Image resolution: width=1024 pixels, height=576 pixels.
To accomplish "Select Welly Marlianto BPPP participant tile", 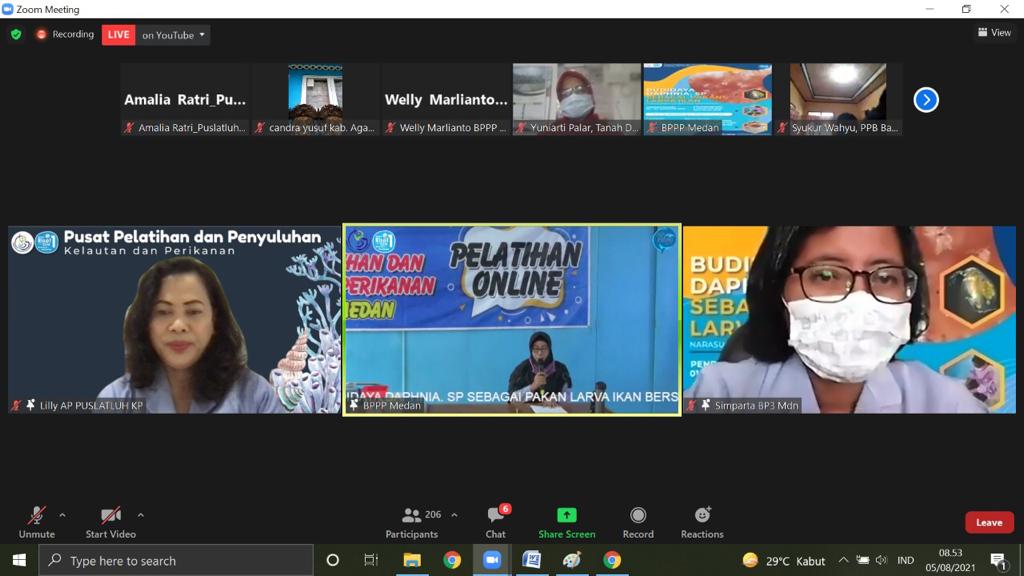I will (x=446, y=99).
